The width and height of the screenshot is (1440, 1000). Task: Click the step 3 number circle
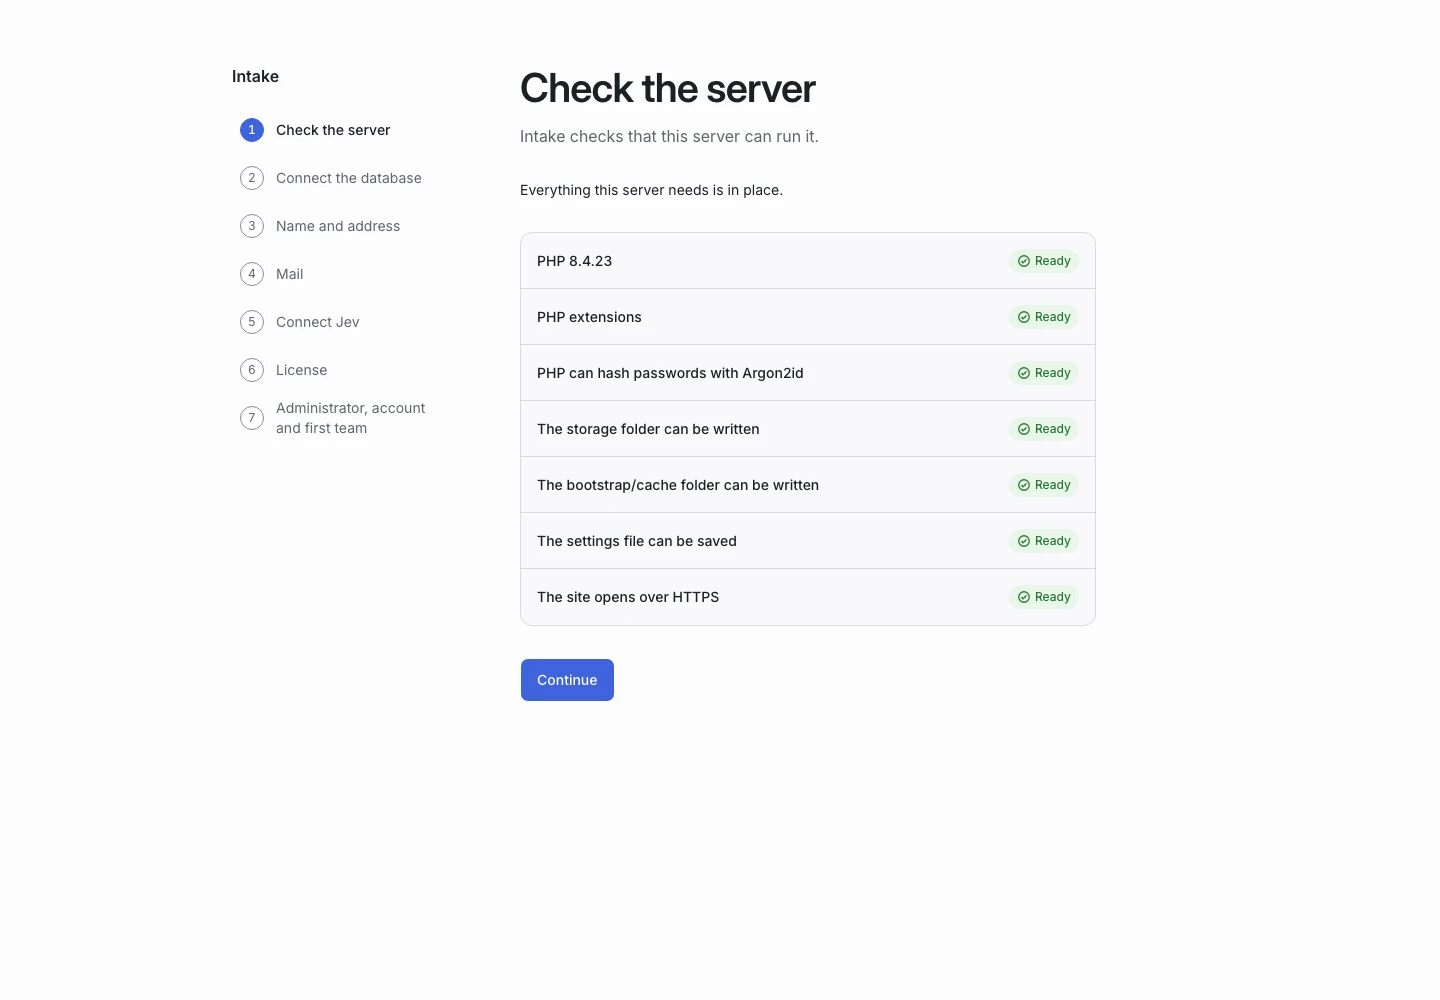(x=252, y=226)
